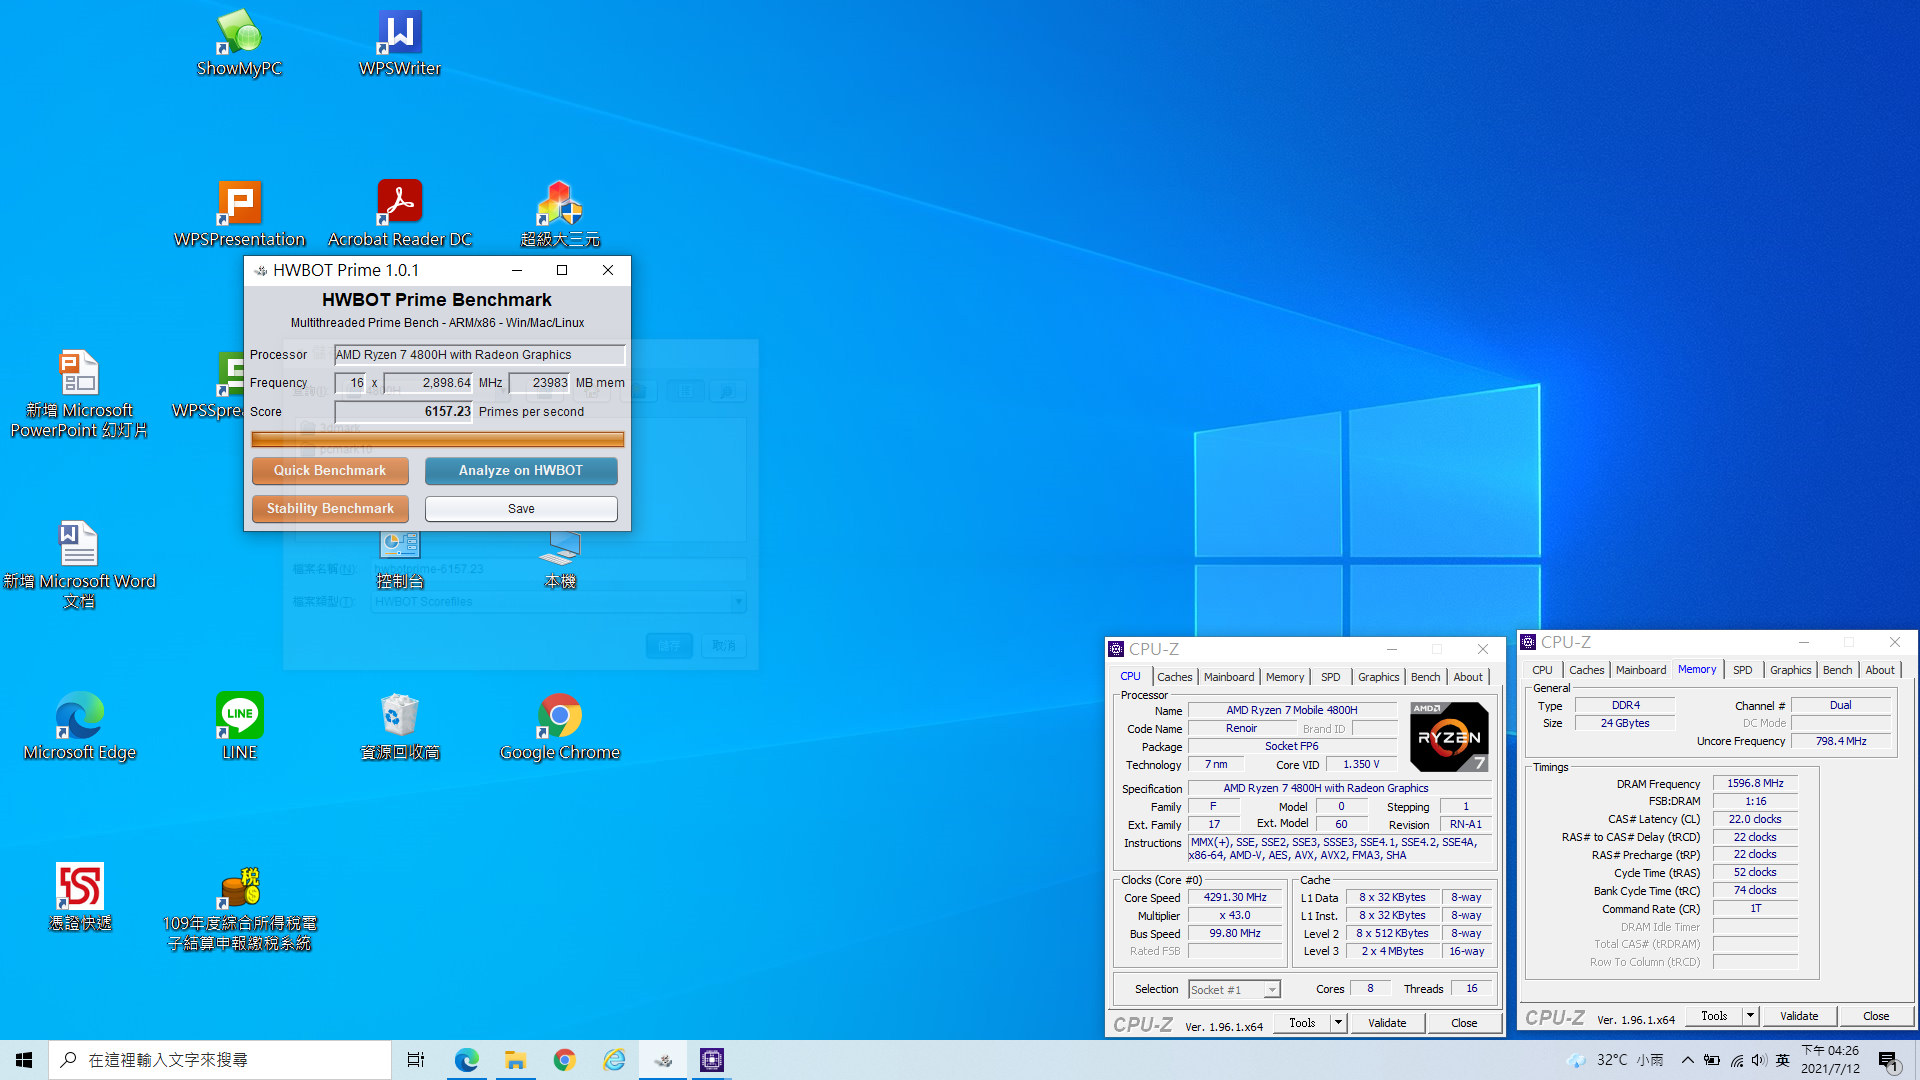The height and width of the screenshot is (1080, 1920).
Task: Open the 本機 This PC desktop icon
Action: click(560, 560)
